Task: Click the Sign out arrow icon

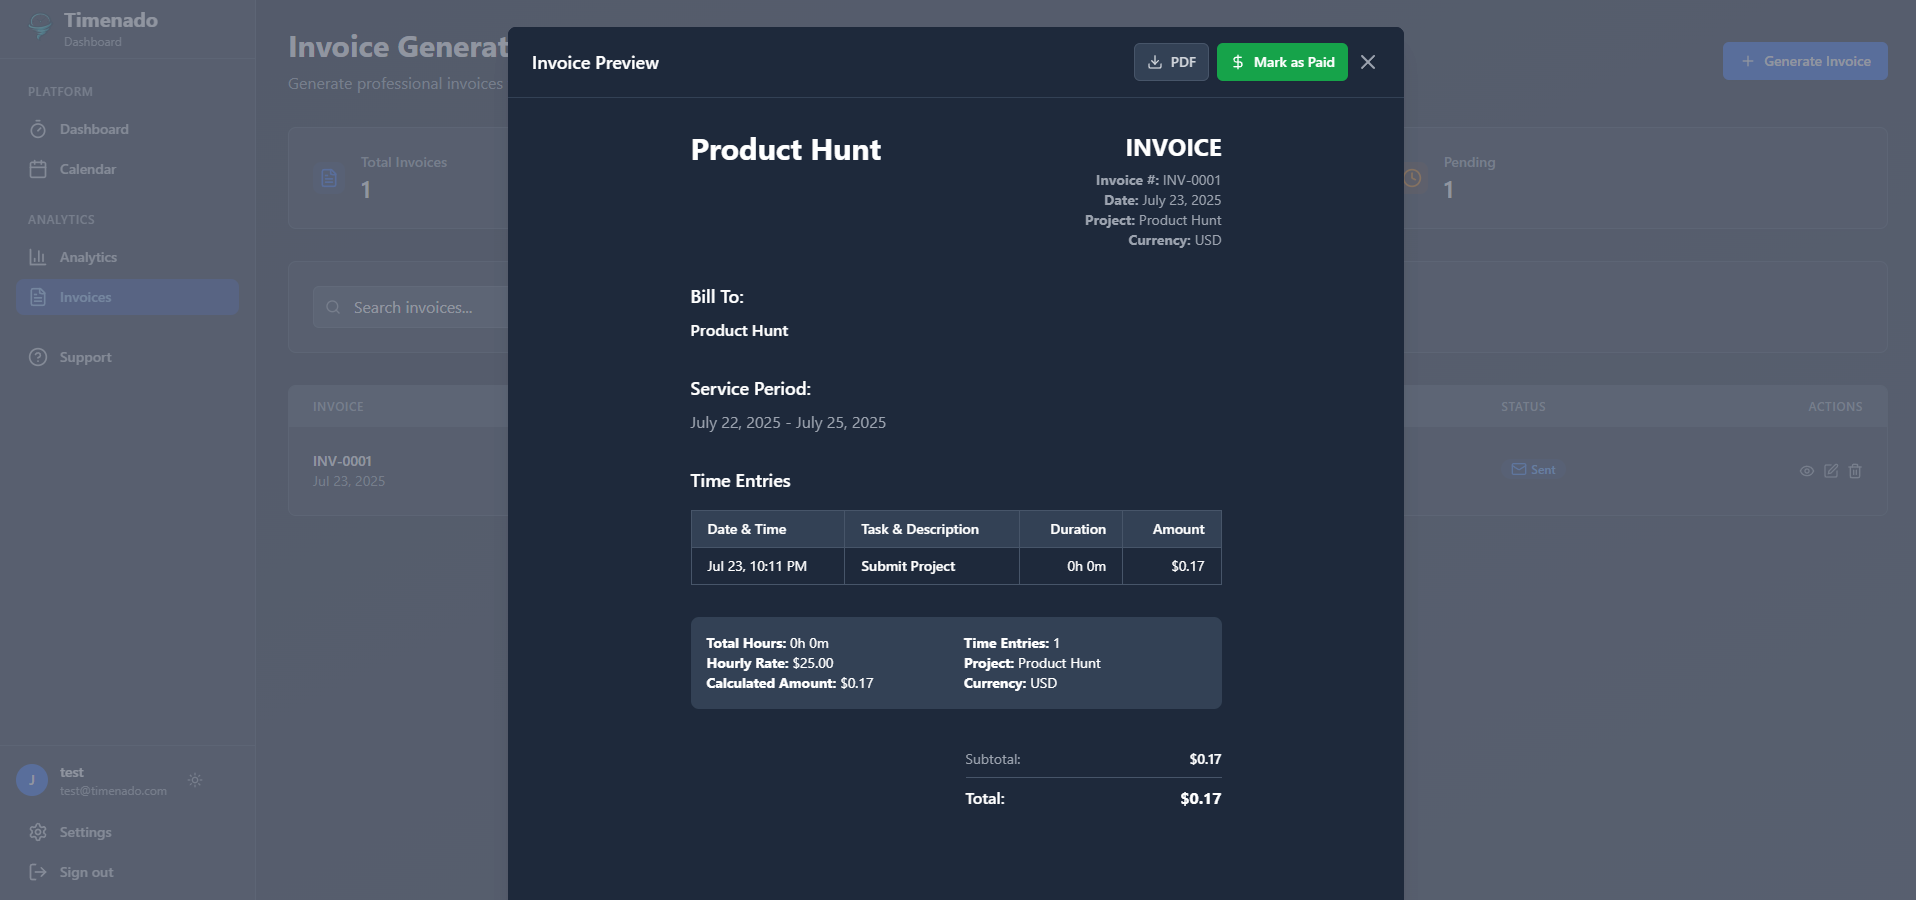Action: click(x=38, y=872)
